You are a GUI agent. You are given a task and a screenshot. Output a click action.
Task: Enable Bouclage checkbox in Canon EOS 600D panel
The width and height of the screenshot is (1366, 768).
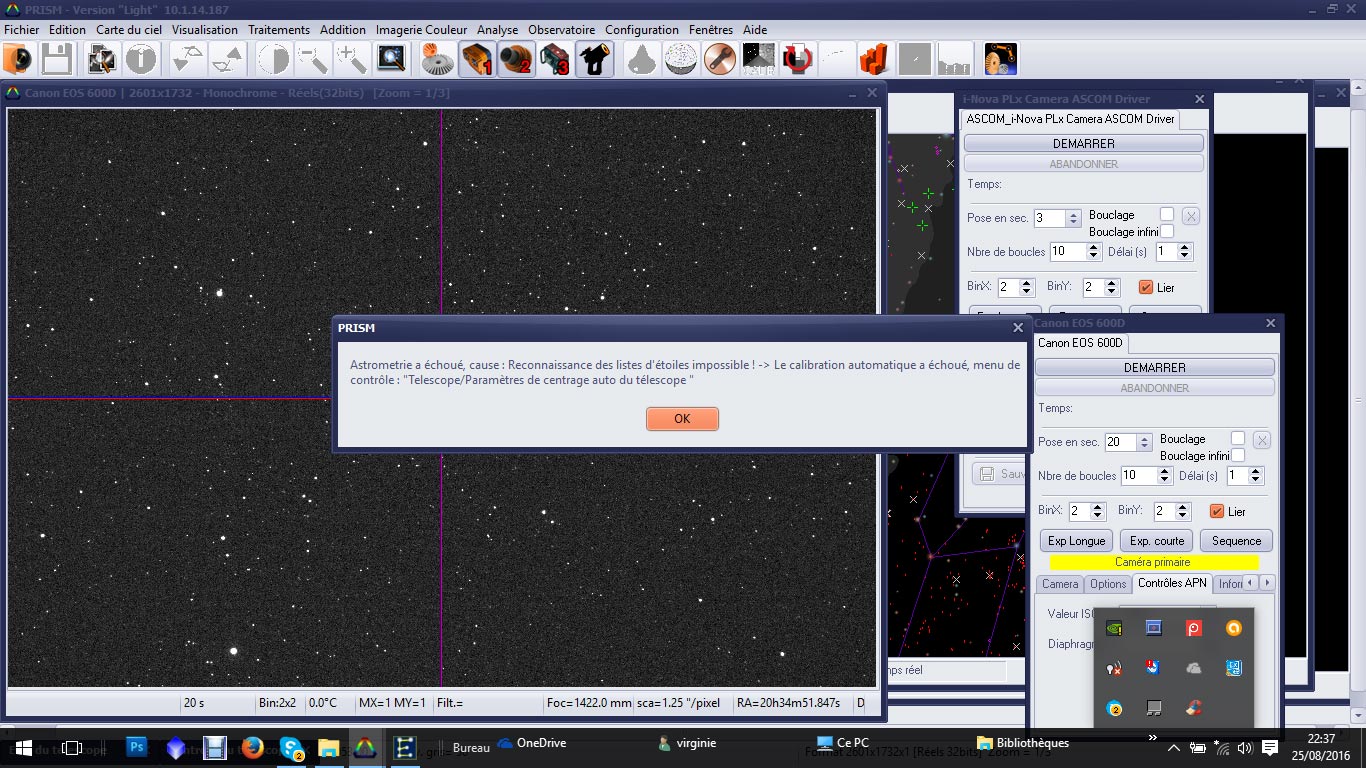[1238, 439]
